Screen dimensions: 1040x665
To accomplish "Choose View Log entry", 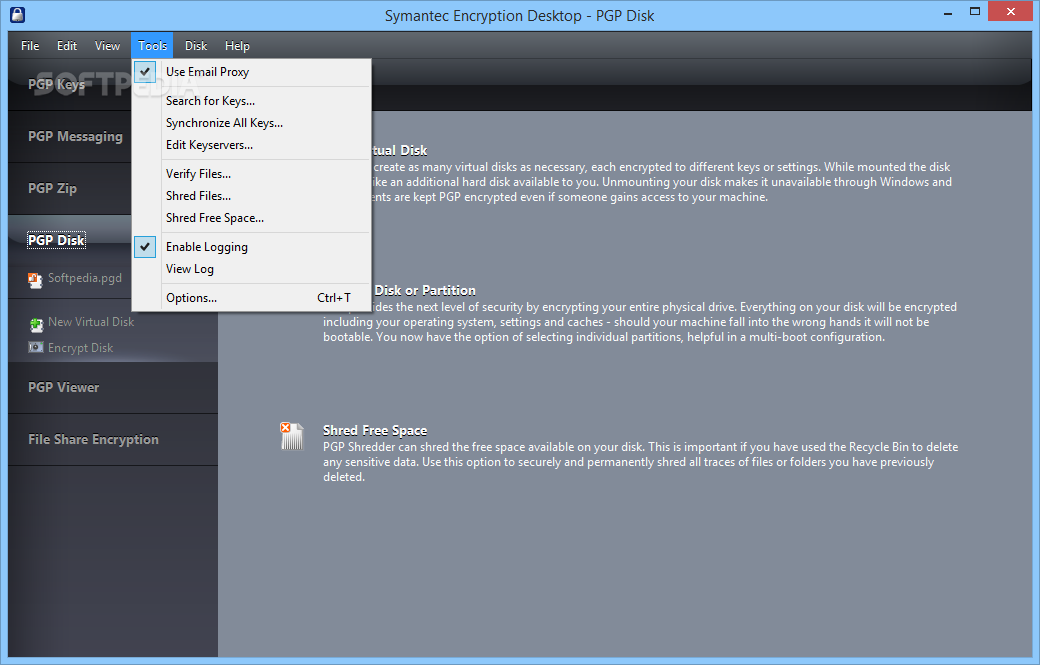I will (251, 269).
